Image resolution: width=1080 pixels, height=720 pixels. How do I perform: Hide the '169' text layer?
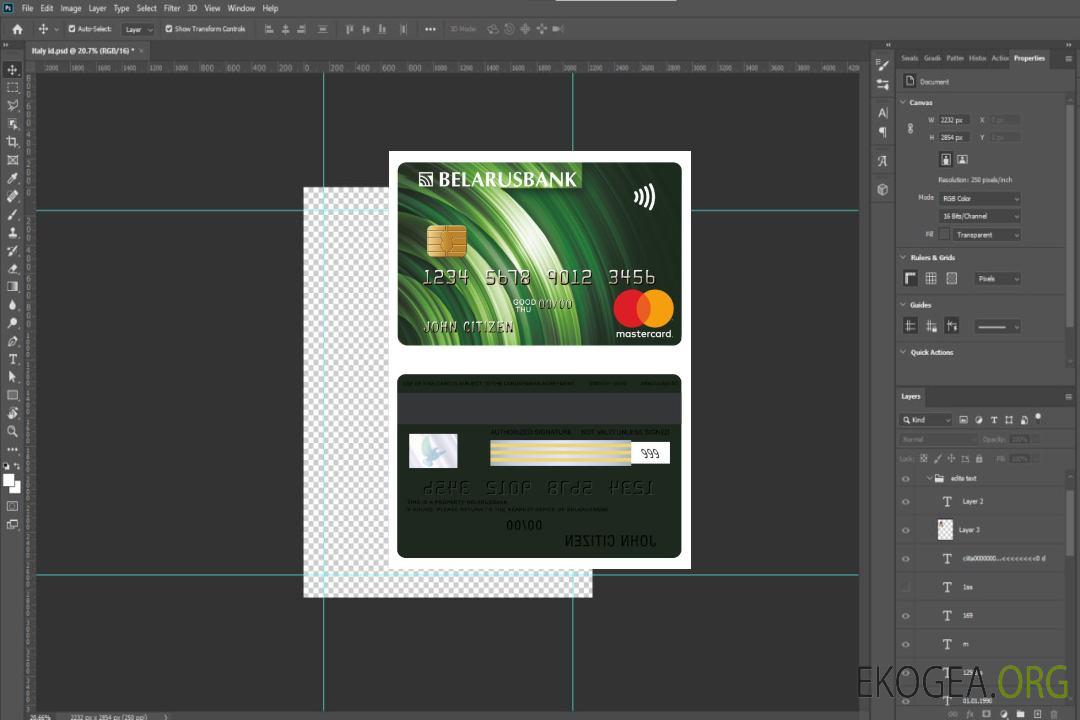906,616
